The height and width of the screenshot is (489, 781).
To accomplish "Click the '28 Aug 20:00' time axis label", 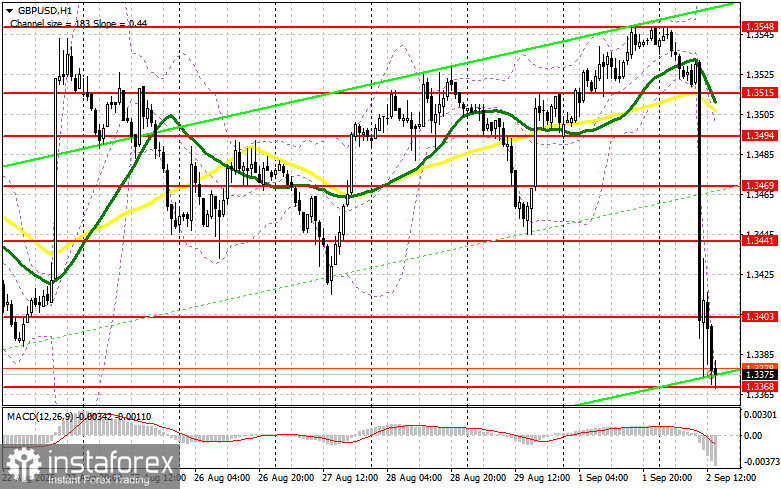I will [x=478, y=478].
